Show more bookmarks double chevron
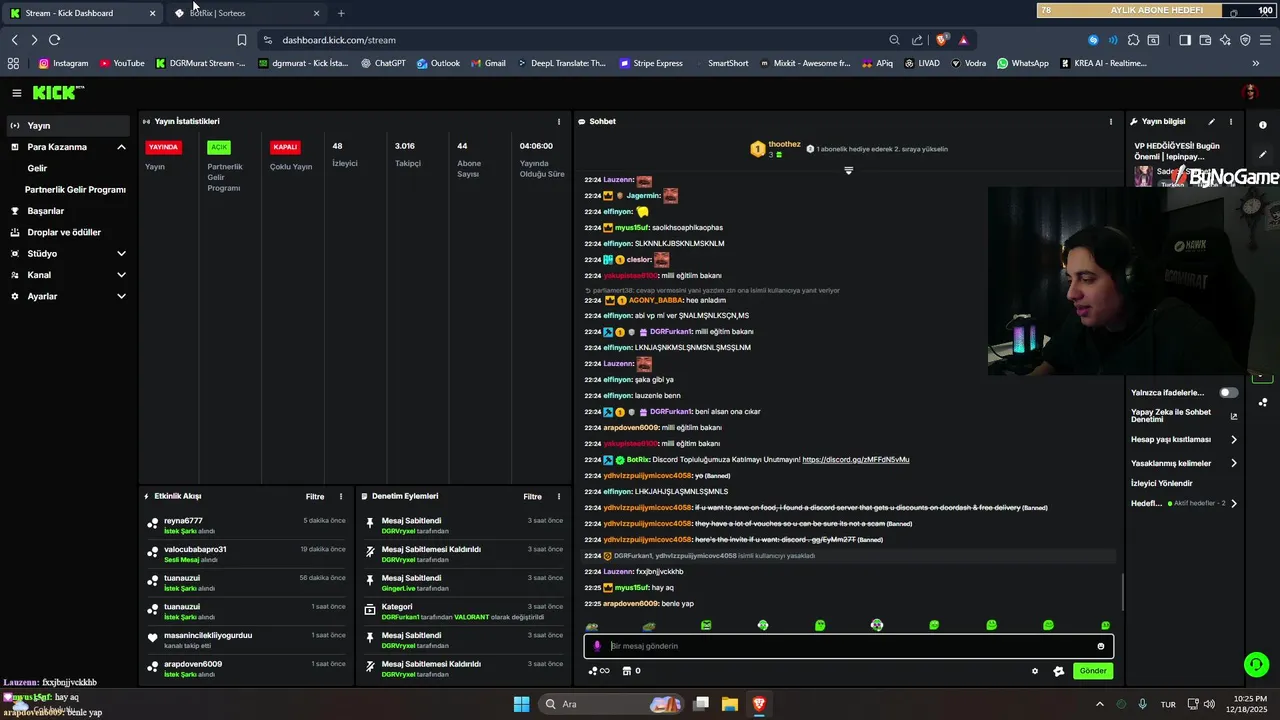This screenshot has width=1280, height=720. pyautogui.click(x=1256, y=63)
